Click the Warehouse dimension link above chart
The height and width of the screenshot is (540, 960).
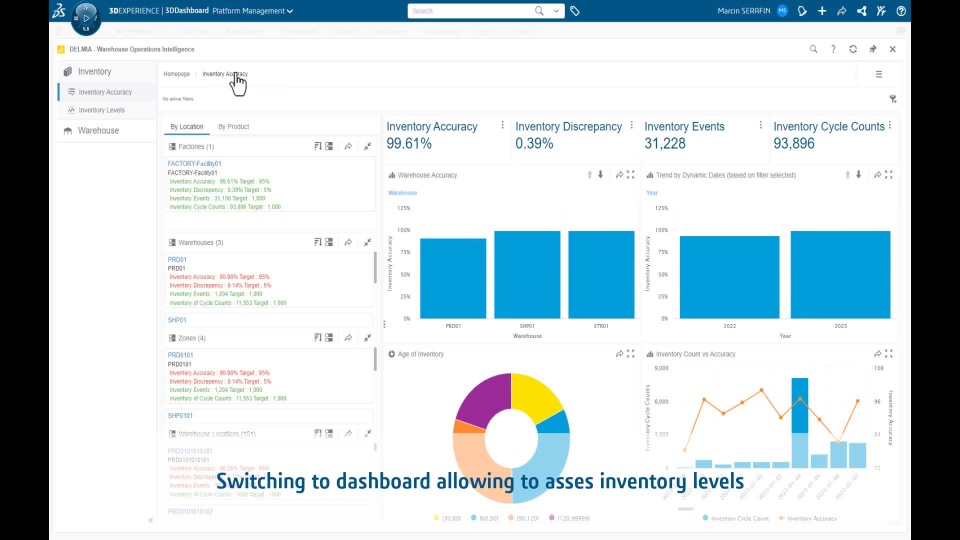402,193
